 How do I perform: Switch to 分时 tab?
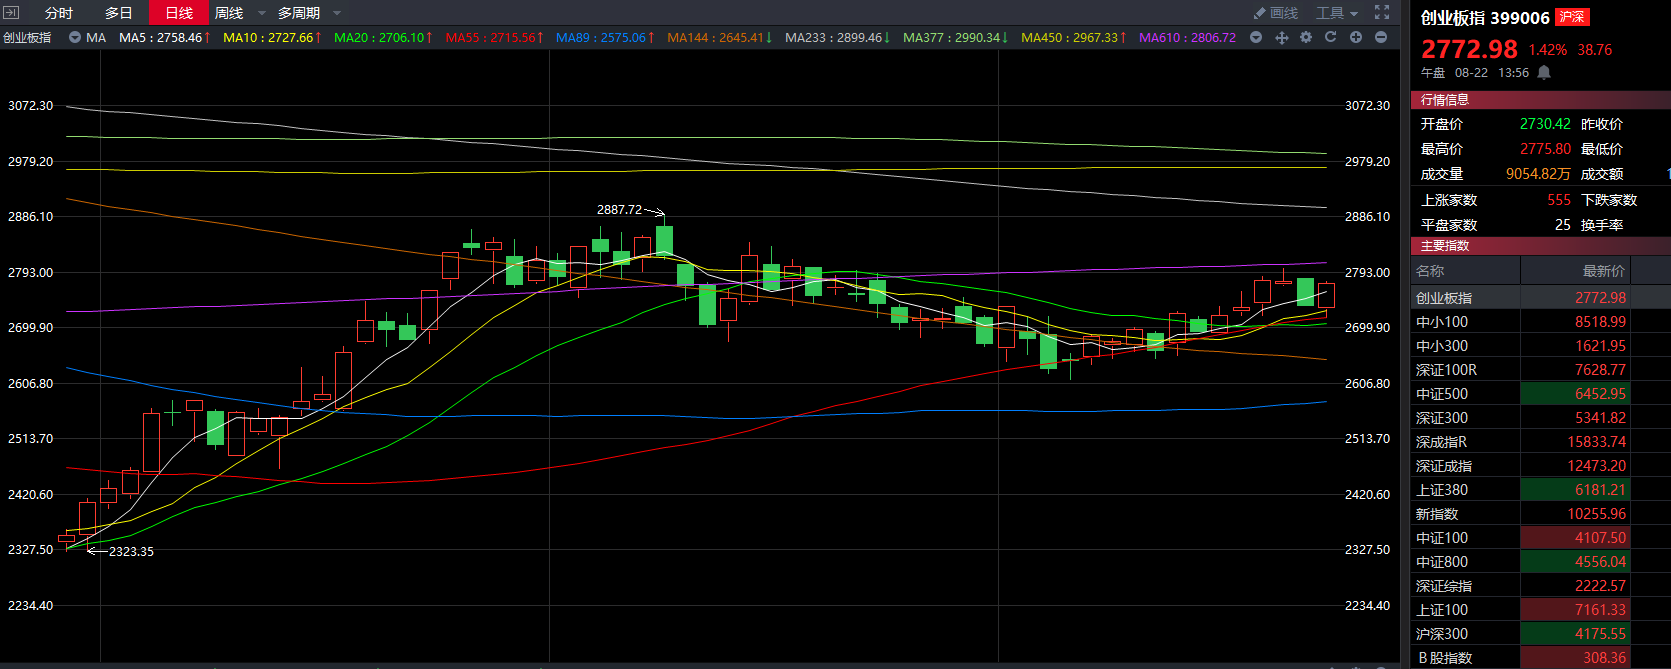(59, 13)
